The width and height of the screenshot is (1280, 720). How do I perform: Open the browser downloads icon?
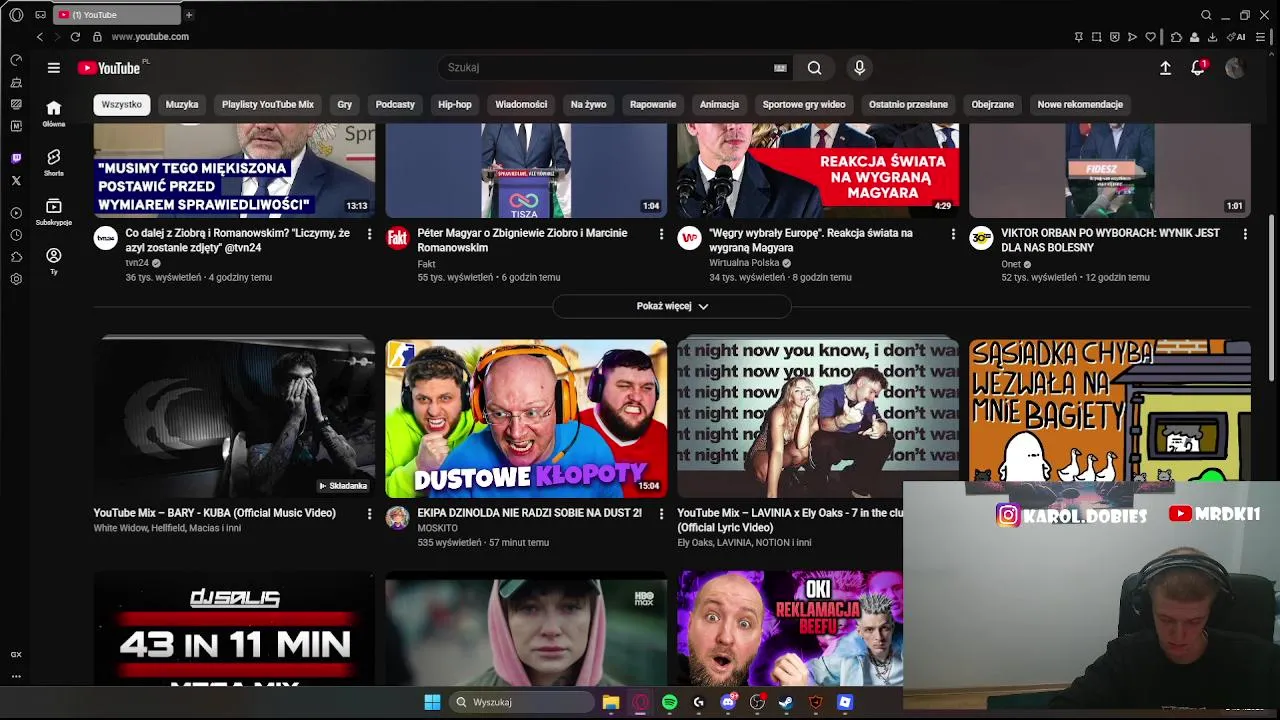1212,37
